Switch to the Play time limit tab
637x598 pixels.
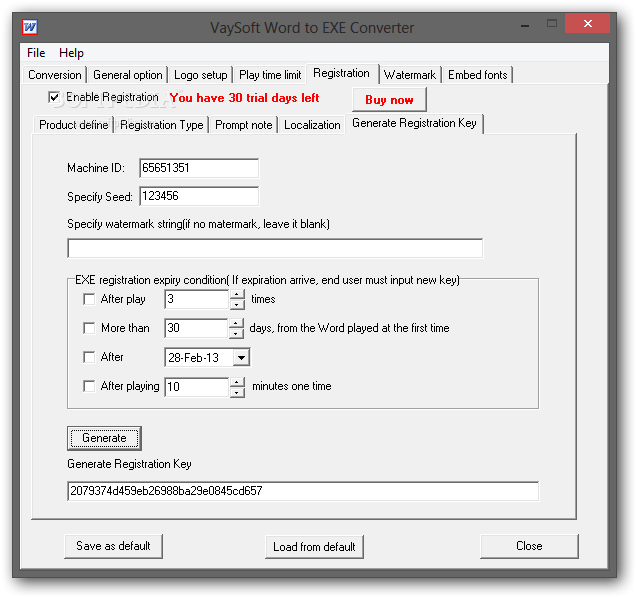(x=270, y=75)
